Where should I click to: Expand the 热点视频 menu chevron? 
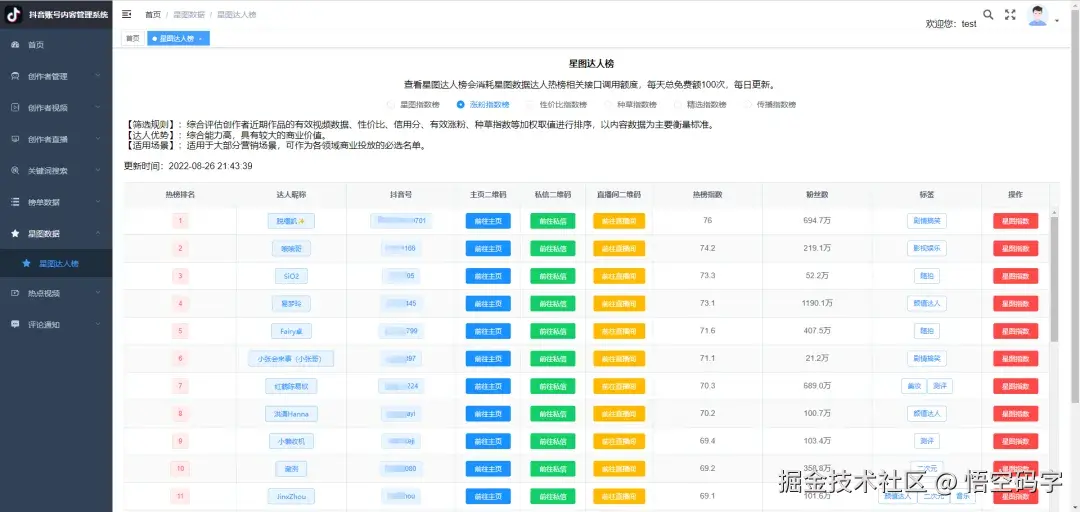click(x=98, y=293)
